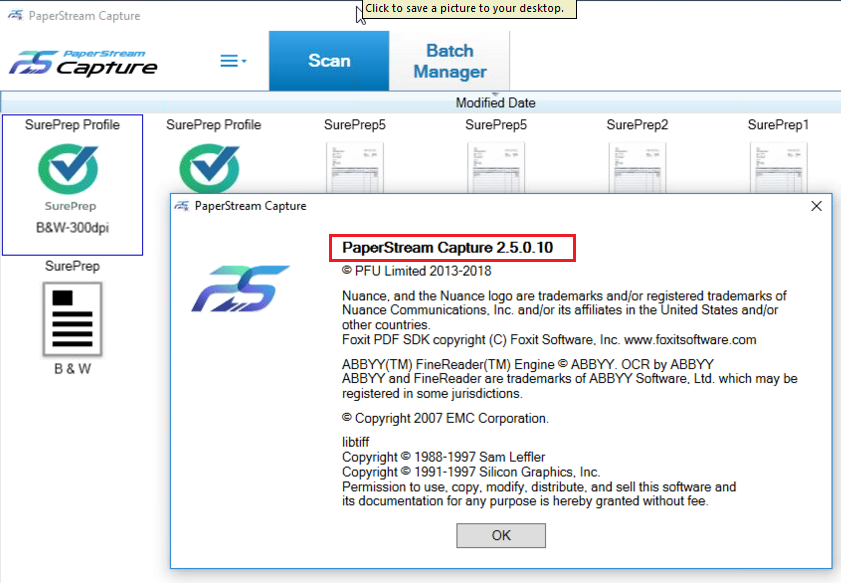
Task: Open the dropdown arrow beside the hamburger menu
Action: [246, 60]
